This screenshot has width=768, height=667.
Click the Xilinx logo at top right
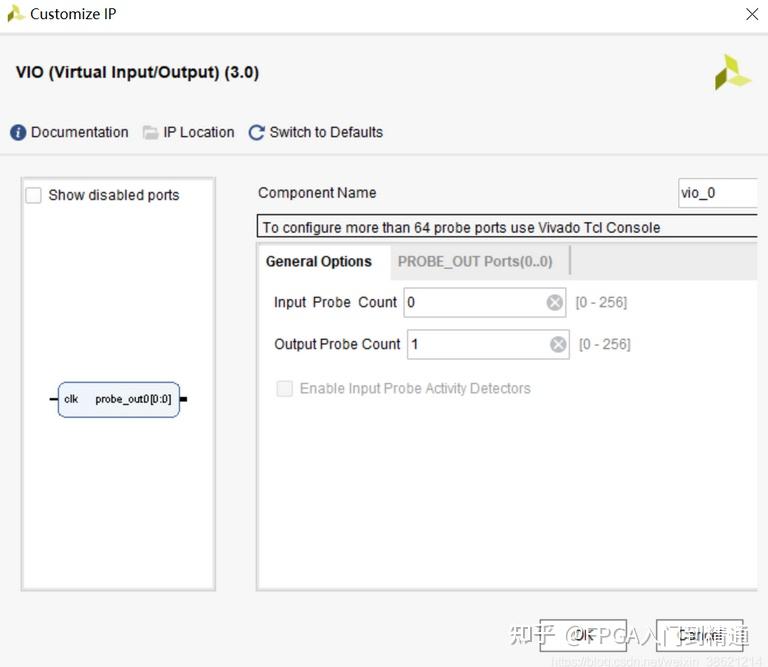[x=732, y=73]
